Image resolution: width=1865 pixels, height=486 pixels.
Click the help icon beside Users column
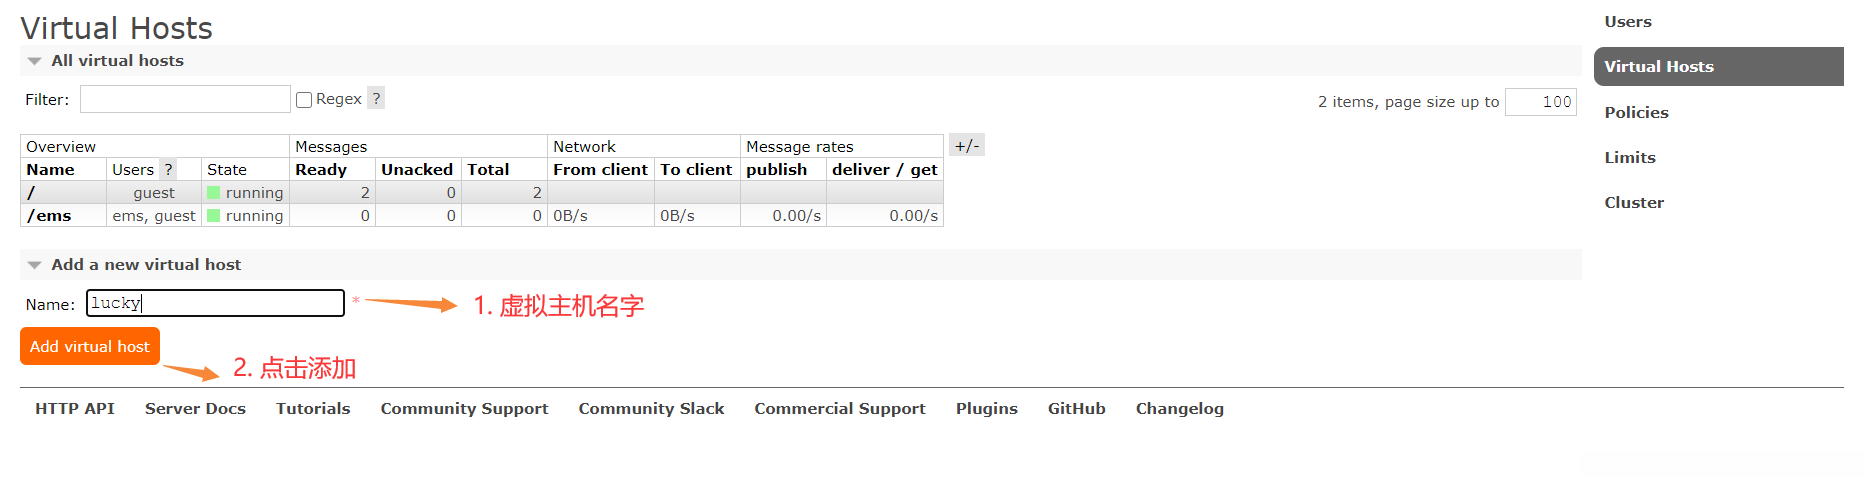tap(168, 169)
